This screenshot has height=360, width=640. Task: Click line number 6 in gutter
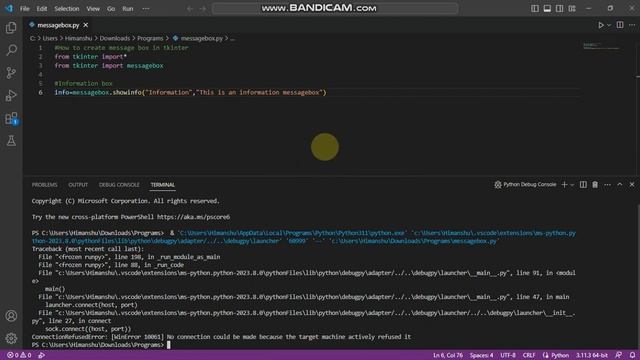[x=40, y=93]
